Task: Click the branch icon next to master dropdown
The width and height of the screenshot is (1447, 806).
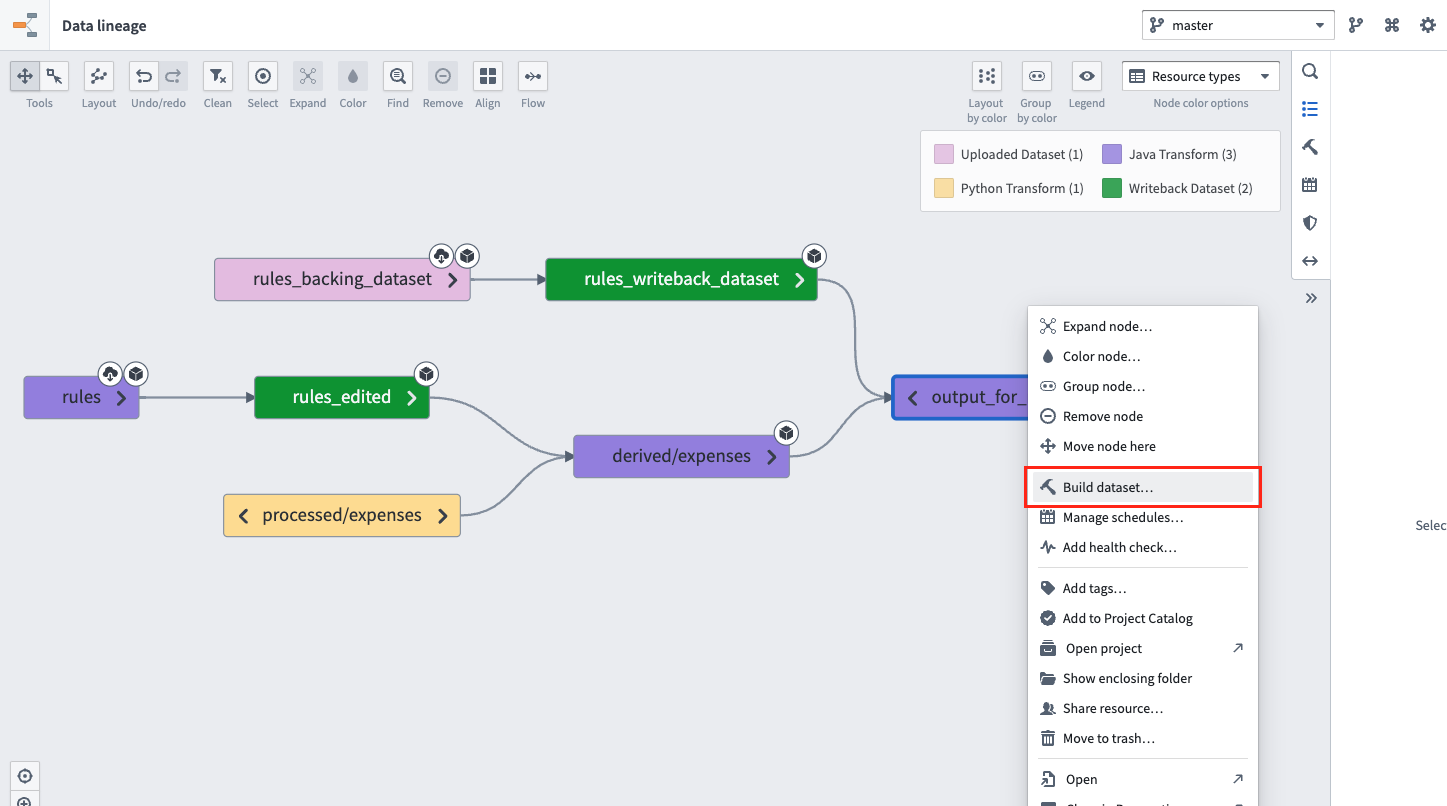Action: coord(1356,25)
